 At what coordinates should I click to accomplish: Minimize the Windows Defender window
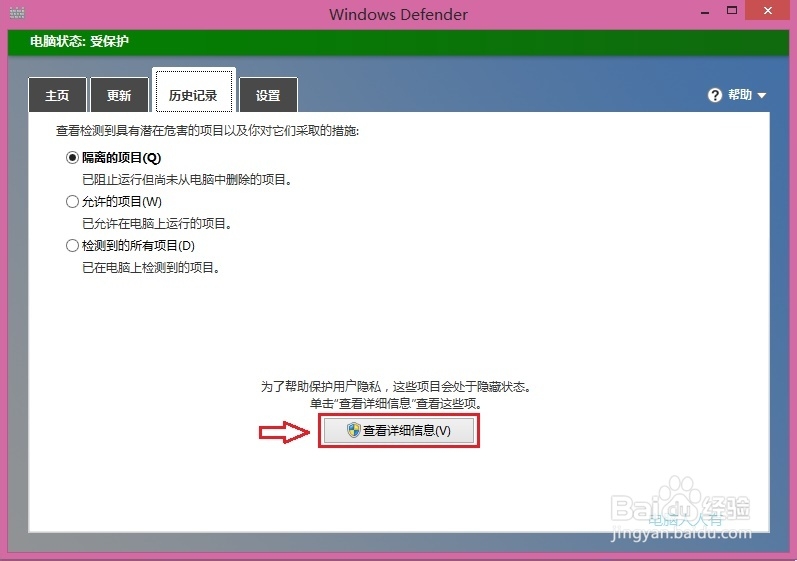coord(705,11)
